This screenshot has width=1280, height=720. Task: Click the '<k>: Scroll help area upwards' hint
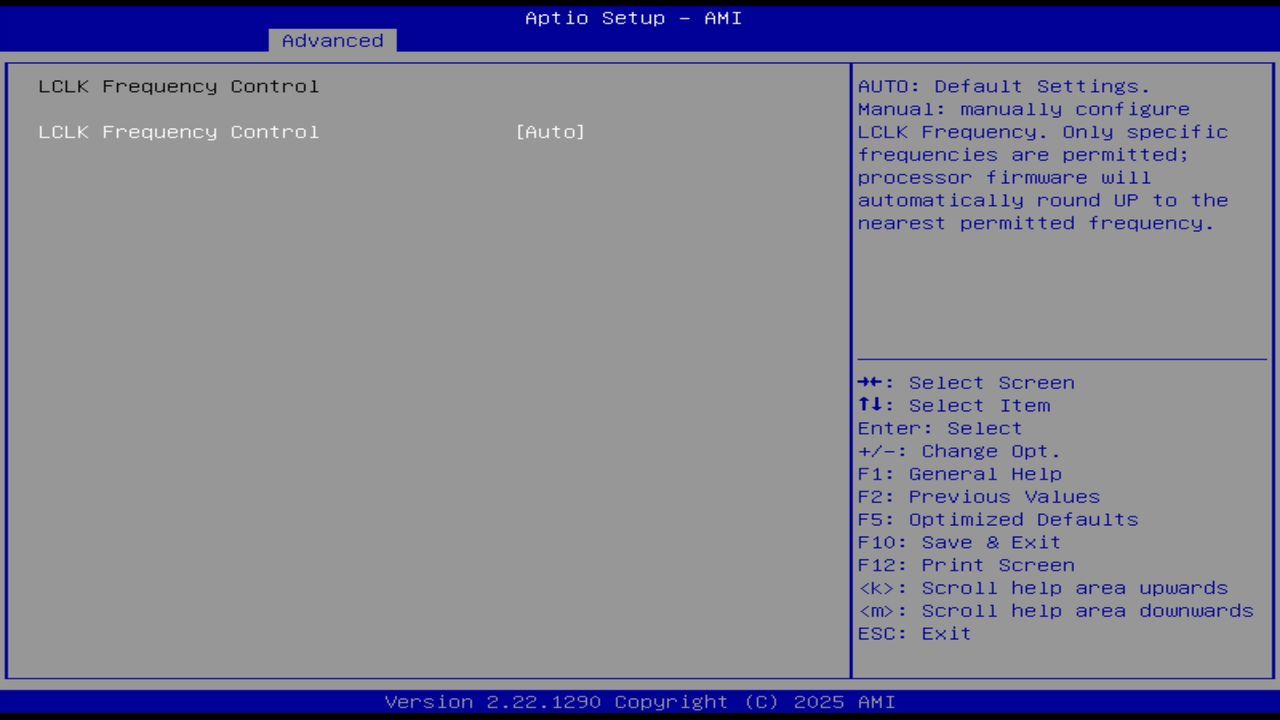click(x=1042, y=588)
